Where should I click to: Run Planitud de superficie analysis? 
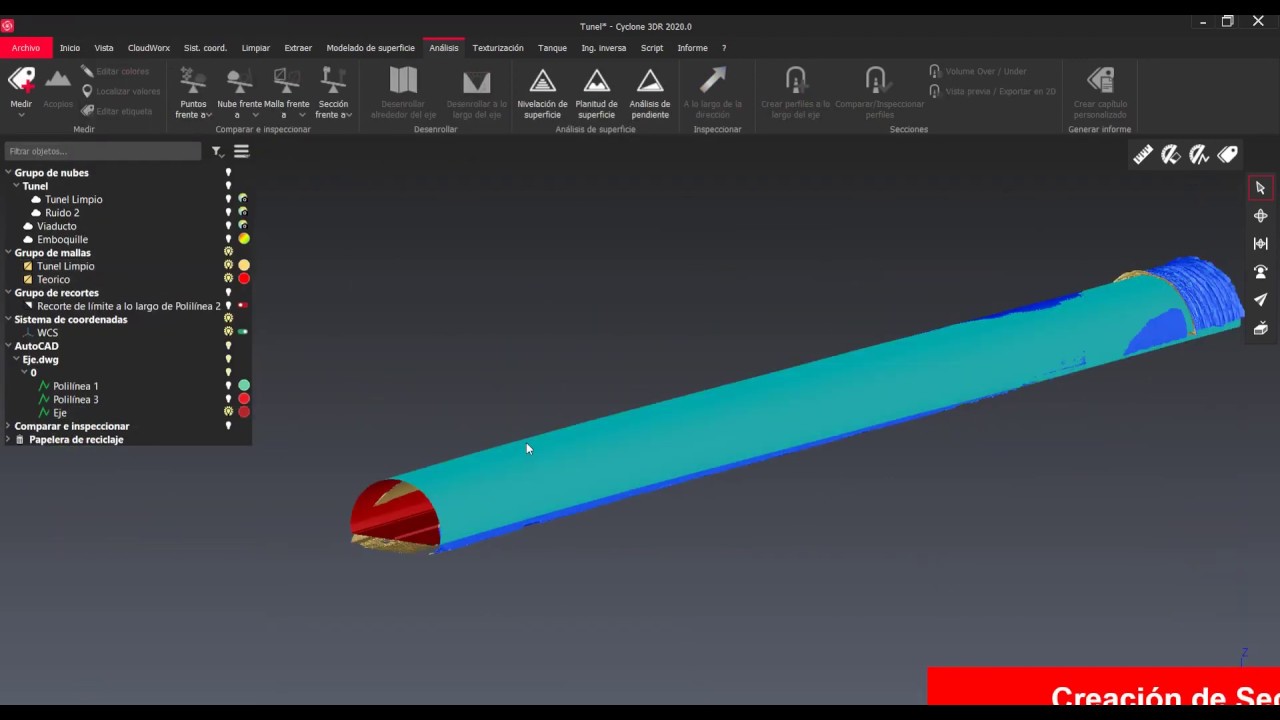(596, 92)
